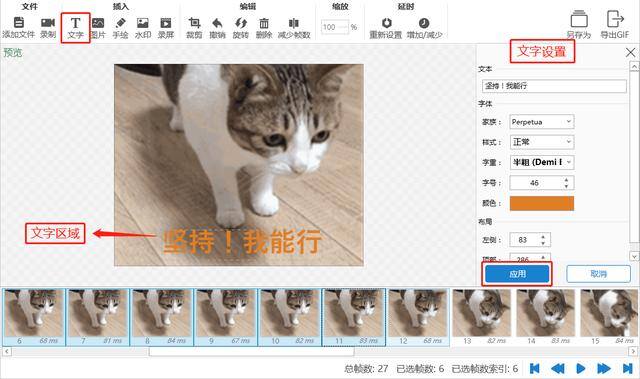Select frame 8 thumbnail
The height and width of the screenshot is (379, 640).
[162, 317]
